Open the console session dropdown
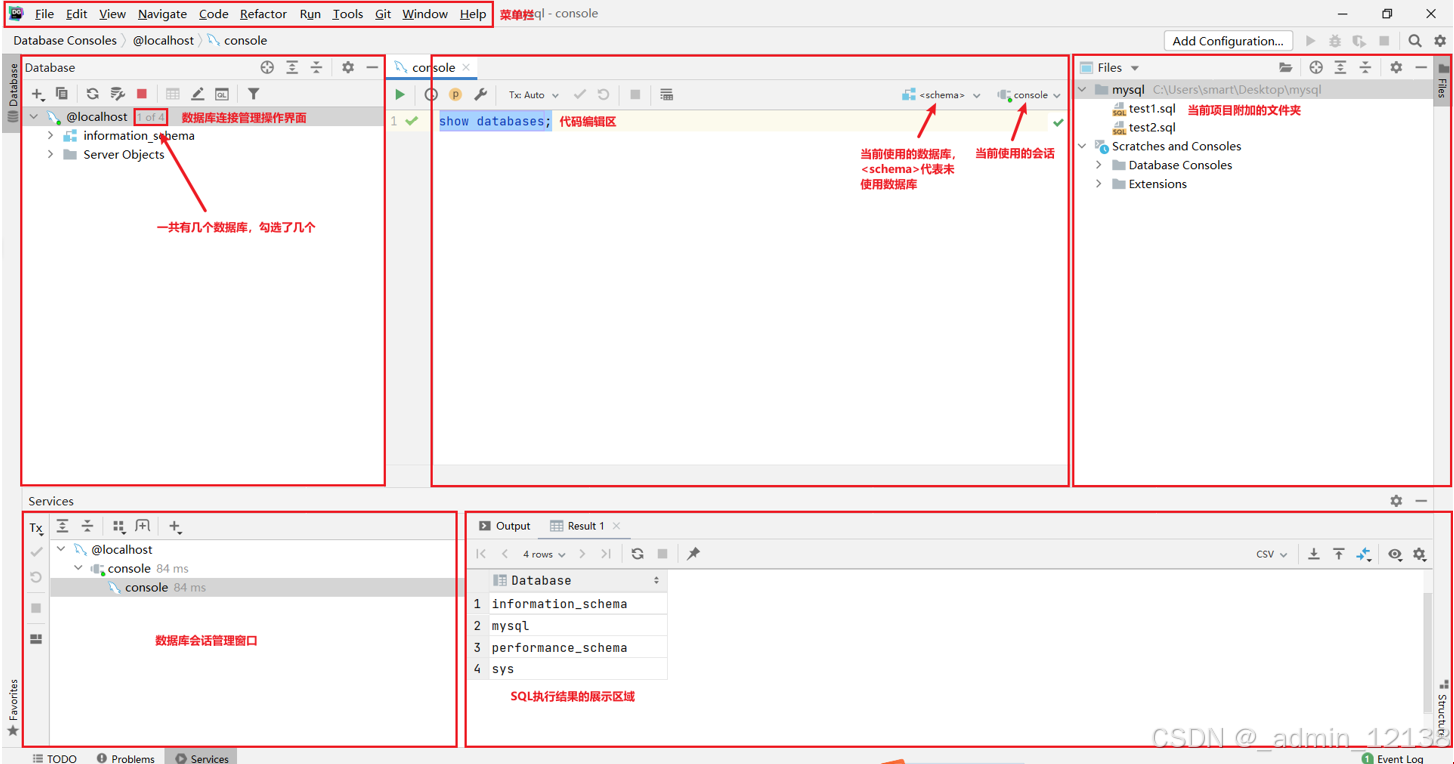The height and width of the screenshot is (764, 1454). [x=1029, y=95]
